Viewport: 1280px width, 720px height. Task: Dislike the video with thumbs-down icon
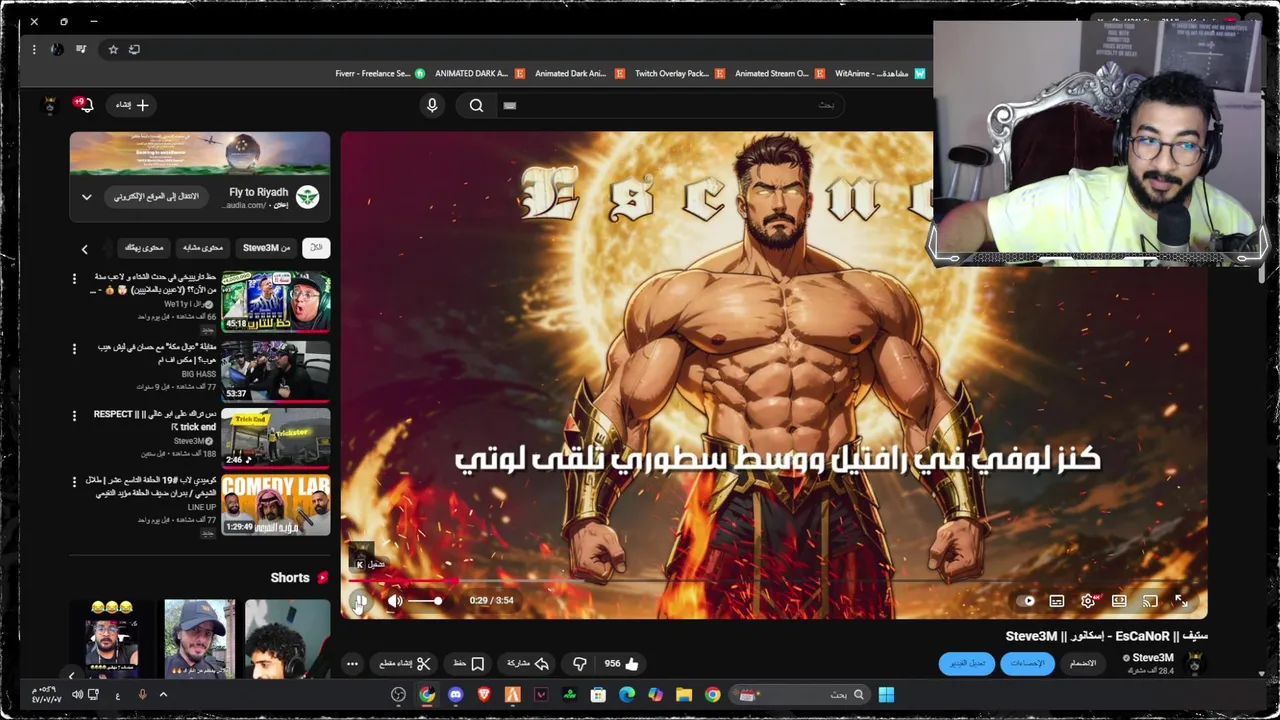coord(579,663)
